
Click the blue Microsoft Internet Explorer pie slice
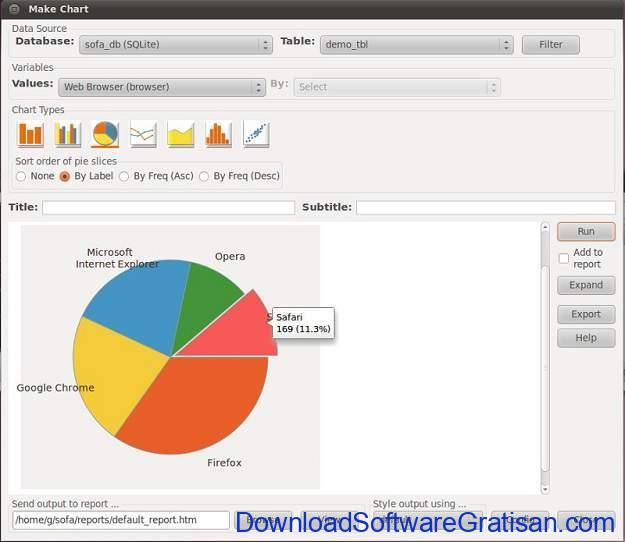[142, 303]
